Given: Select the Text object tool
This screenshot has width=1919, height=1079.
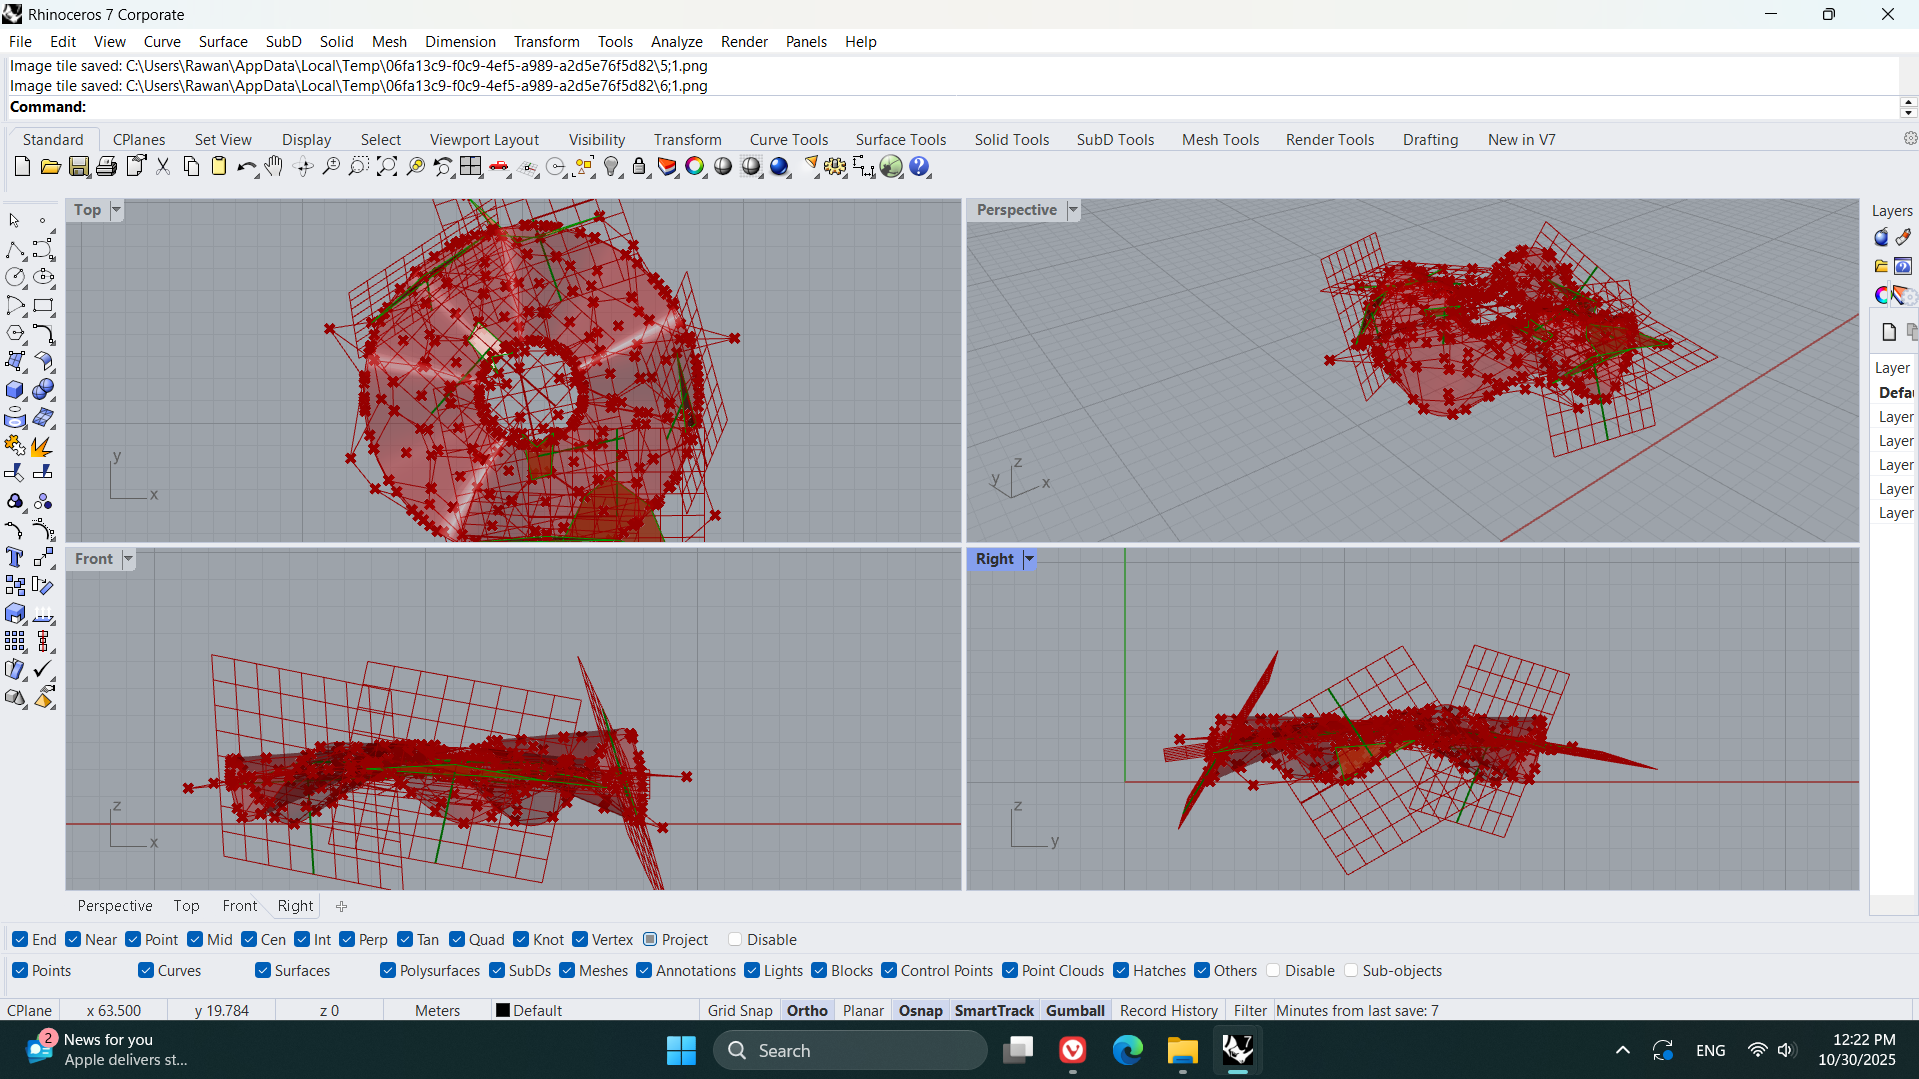Looking at the screenshot, I should pos(15,558).
